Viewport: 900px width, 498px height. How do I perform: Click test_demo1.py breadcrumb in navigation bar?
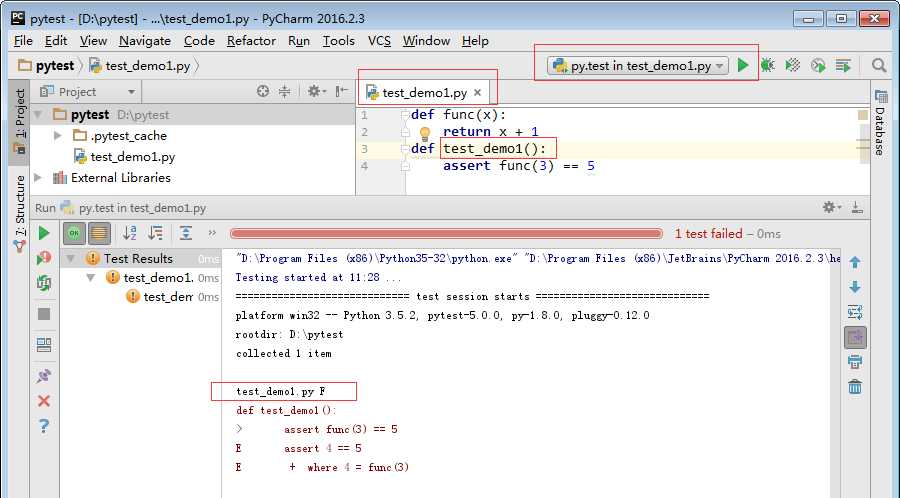point(139,65)
